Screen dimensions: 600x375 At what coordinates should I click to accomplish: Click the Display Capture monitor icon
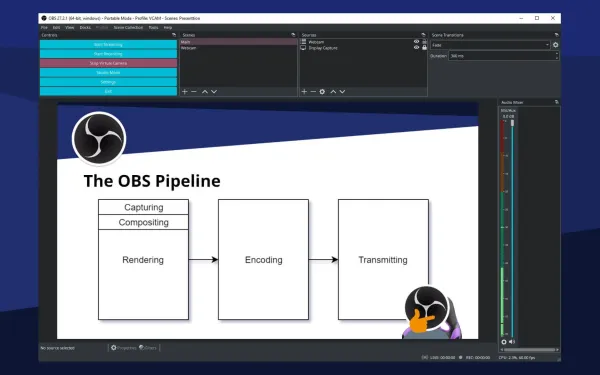point(303,48)
